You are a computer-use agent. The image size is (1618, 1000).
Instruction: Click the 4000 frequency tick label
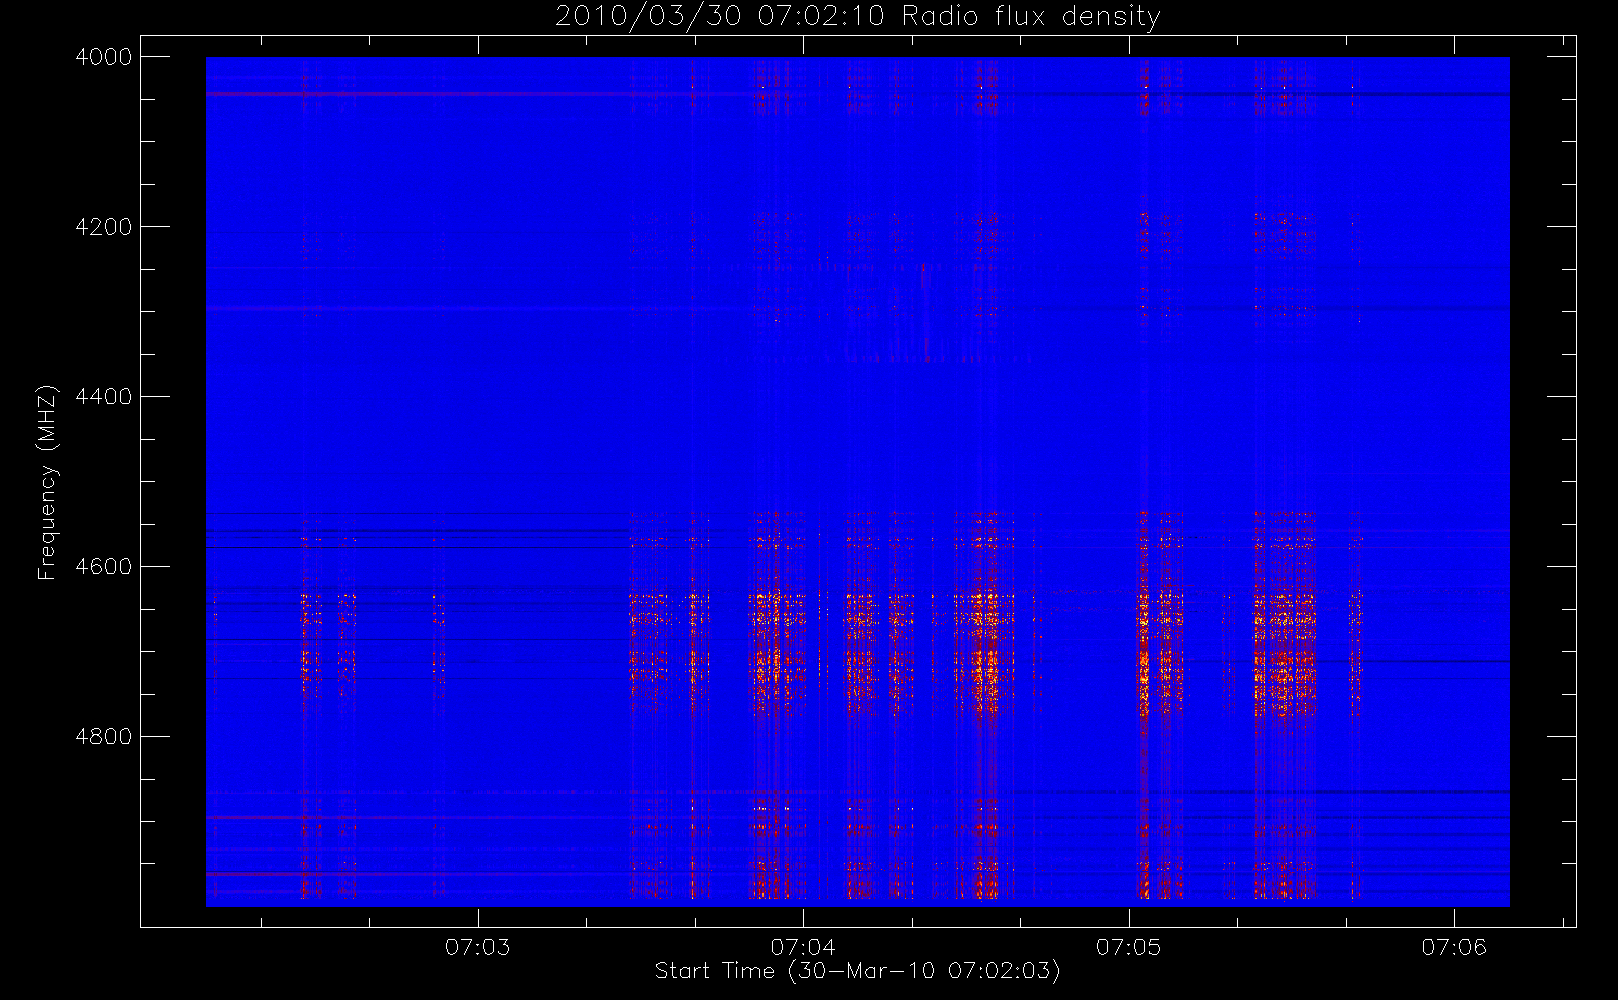pos(104,57)
